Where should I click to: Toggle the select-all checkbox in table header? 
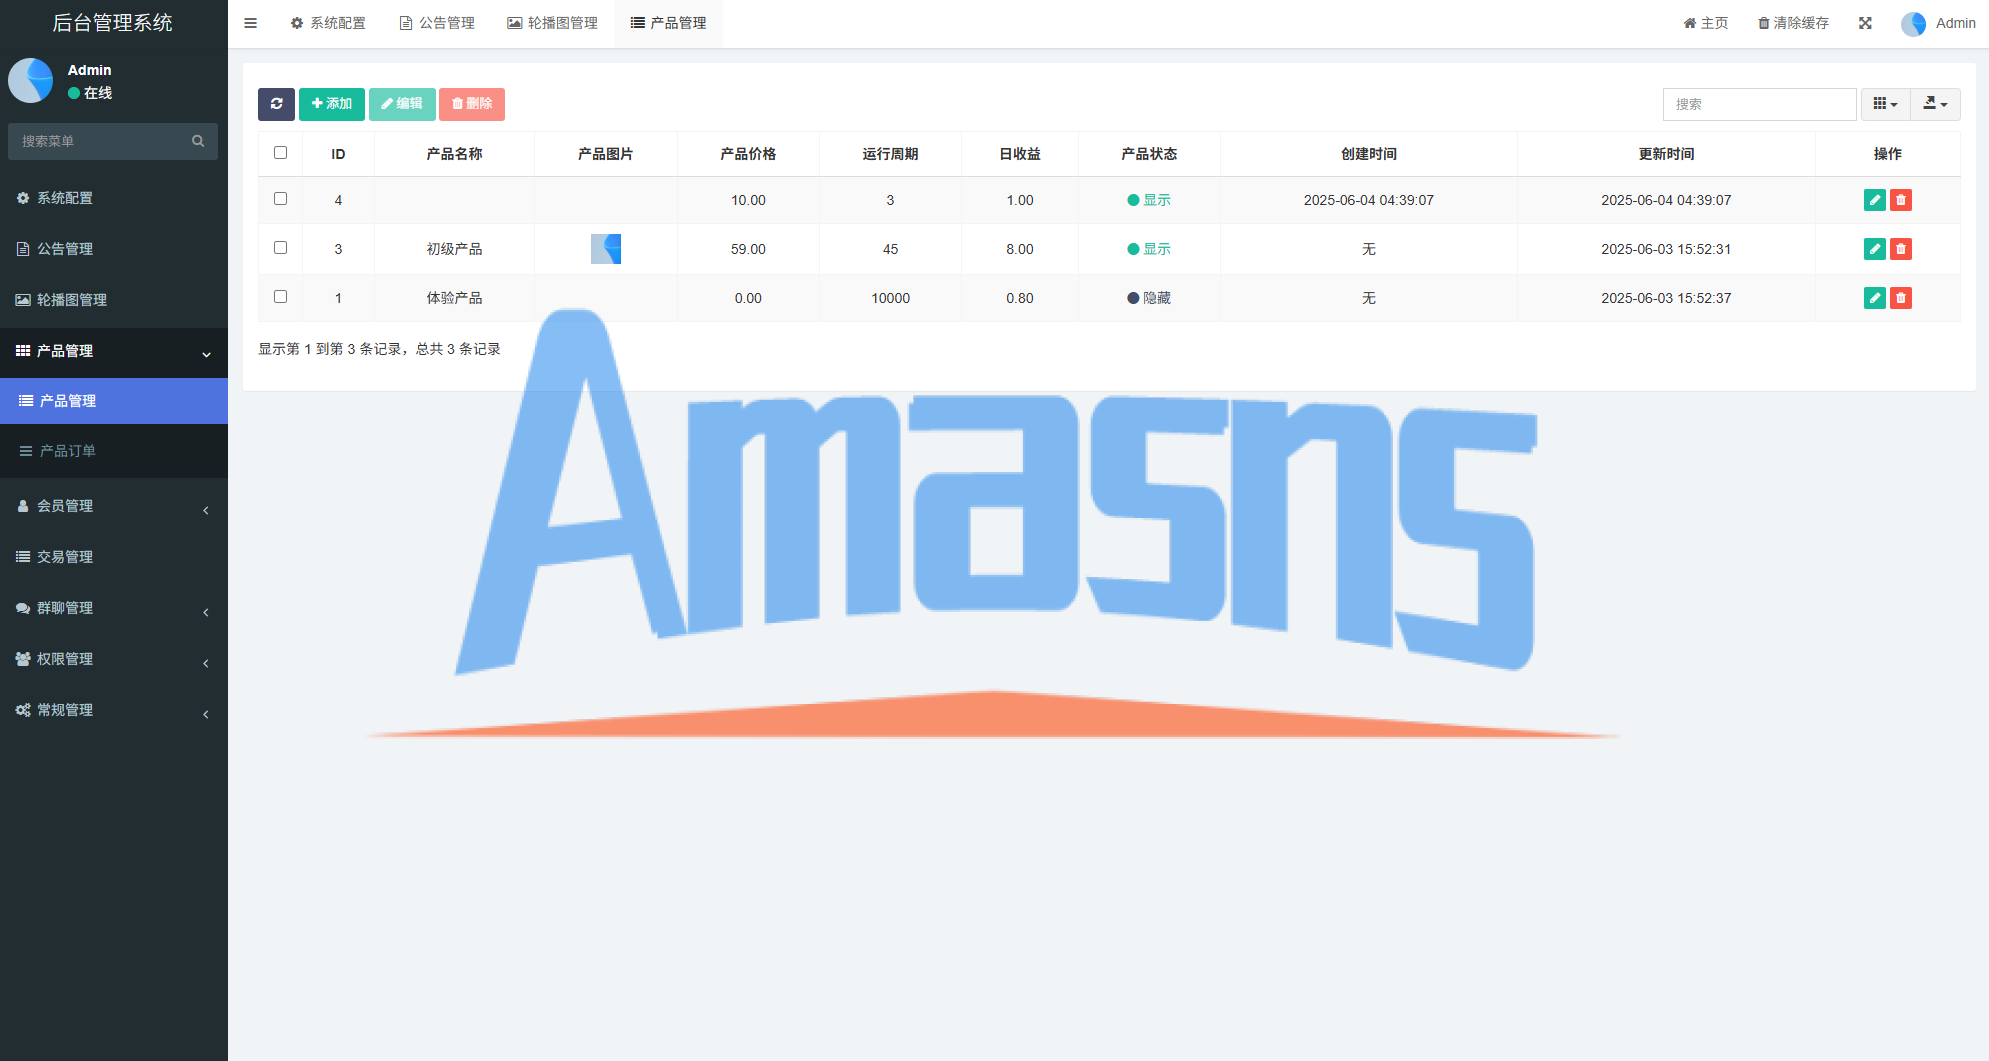(280, 153)
